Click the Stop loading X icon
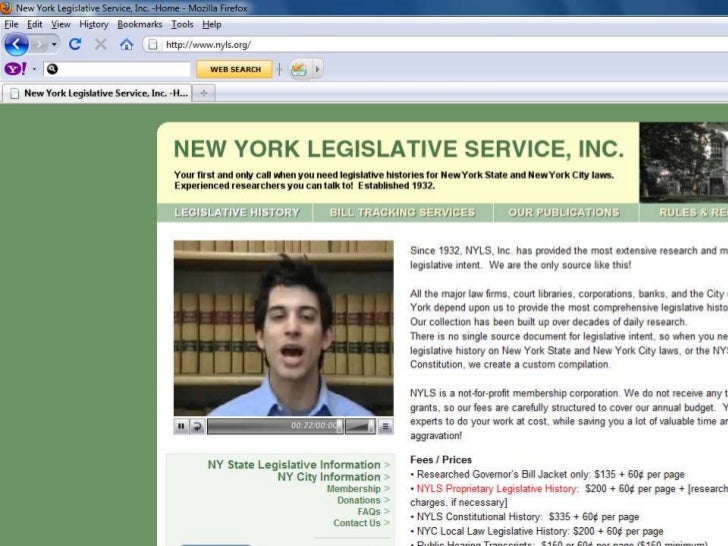 click(100, 44)
